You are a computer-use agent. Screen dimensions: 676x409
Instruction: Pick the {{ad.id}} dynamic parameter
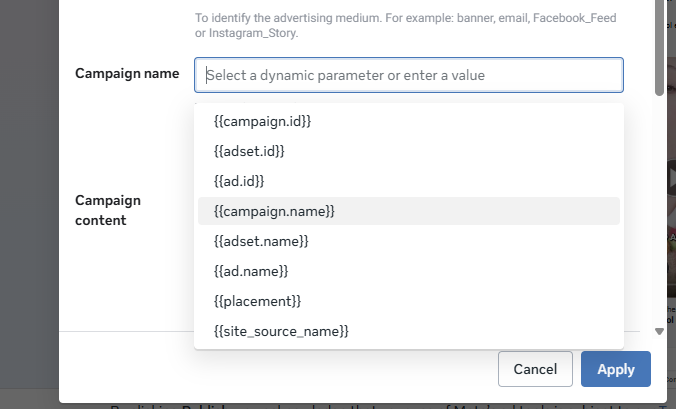pos(239,181)
